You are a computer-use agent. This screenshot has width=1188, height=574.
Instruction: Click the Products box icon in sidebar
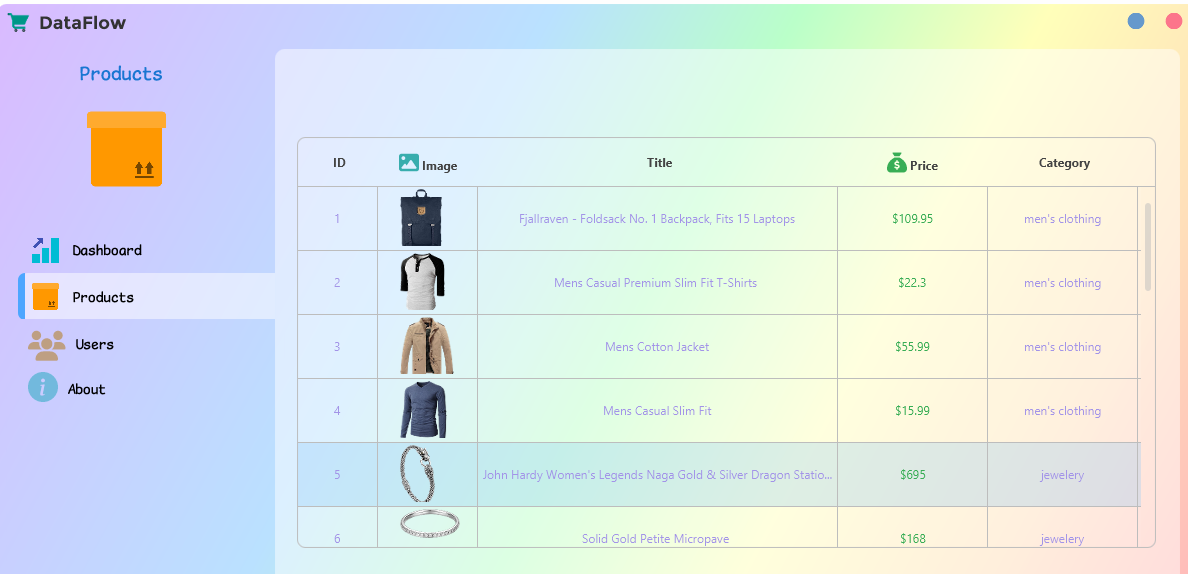(x=45, y=297)
